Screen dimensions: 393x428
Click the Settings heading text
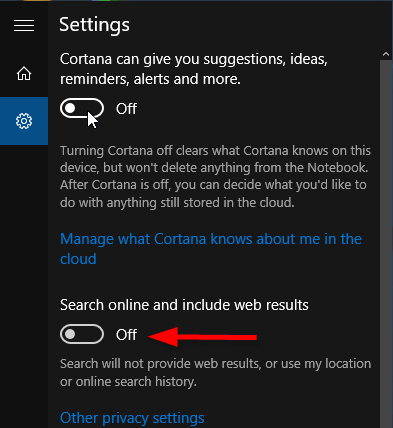pos(95,25)
